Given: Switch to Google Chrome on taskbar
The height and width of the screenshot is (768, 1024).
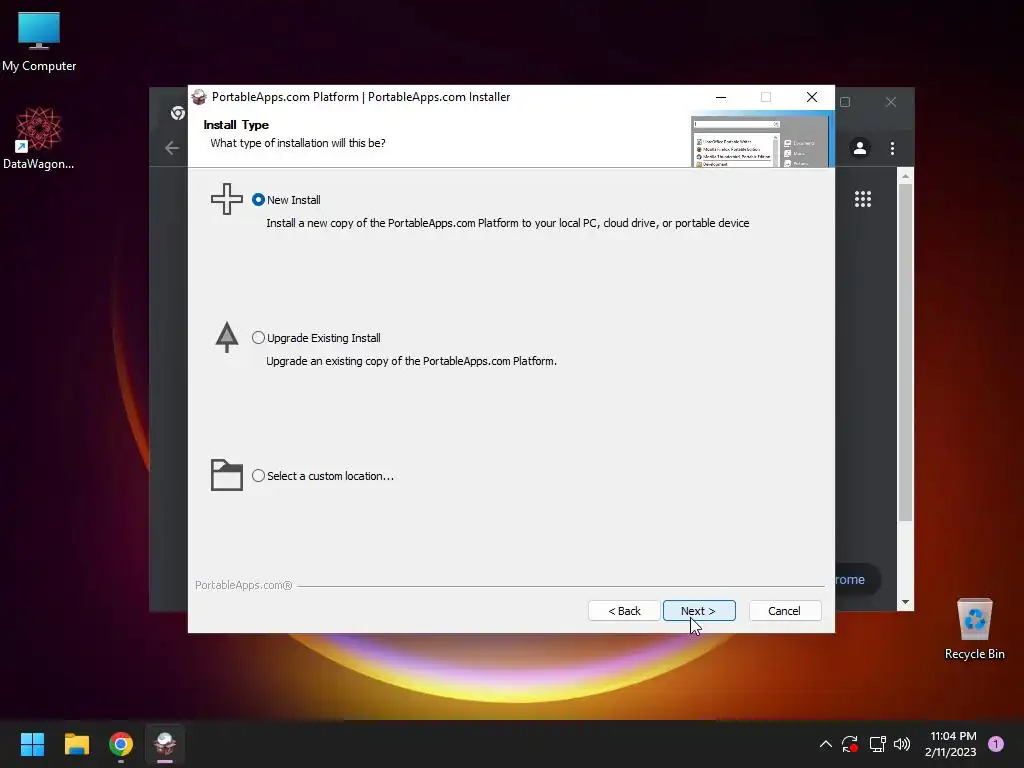Looking at the screenshot, I should coord(121,744).
